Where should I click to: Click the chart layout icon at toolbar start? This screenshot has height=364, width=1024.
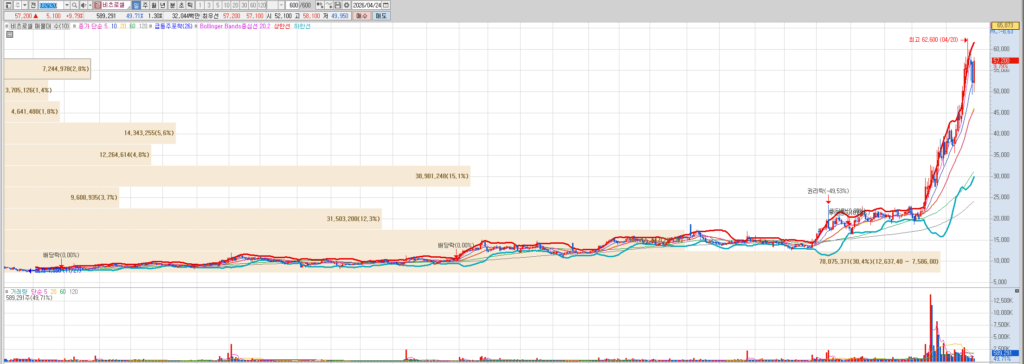(8, 5)
